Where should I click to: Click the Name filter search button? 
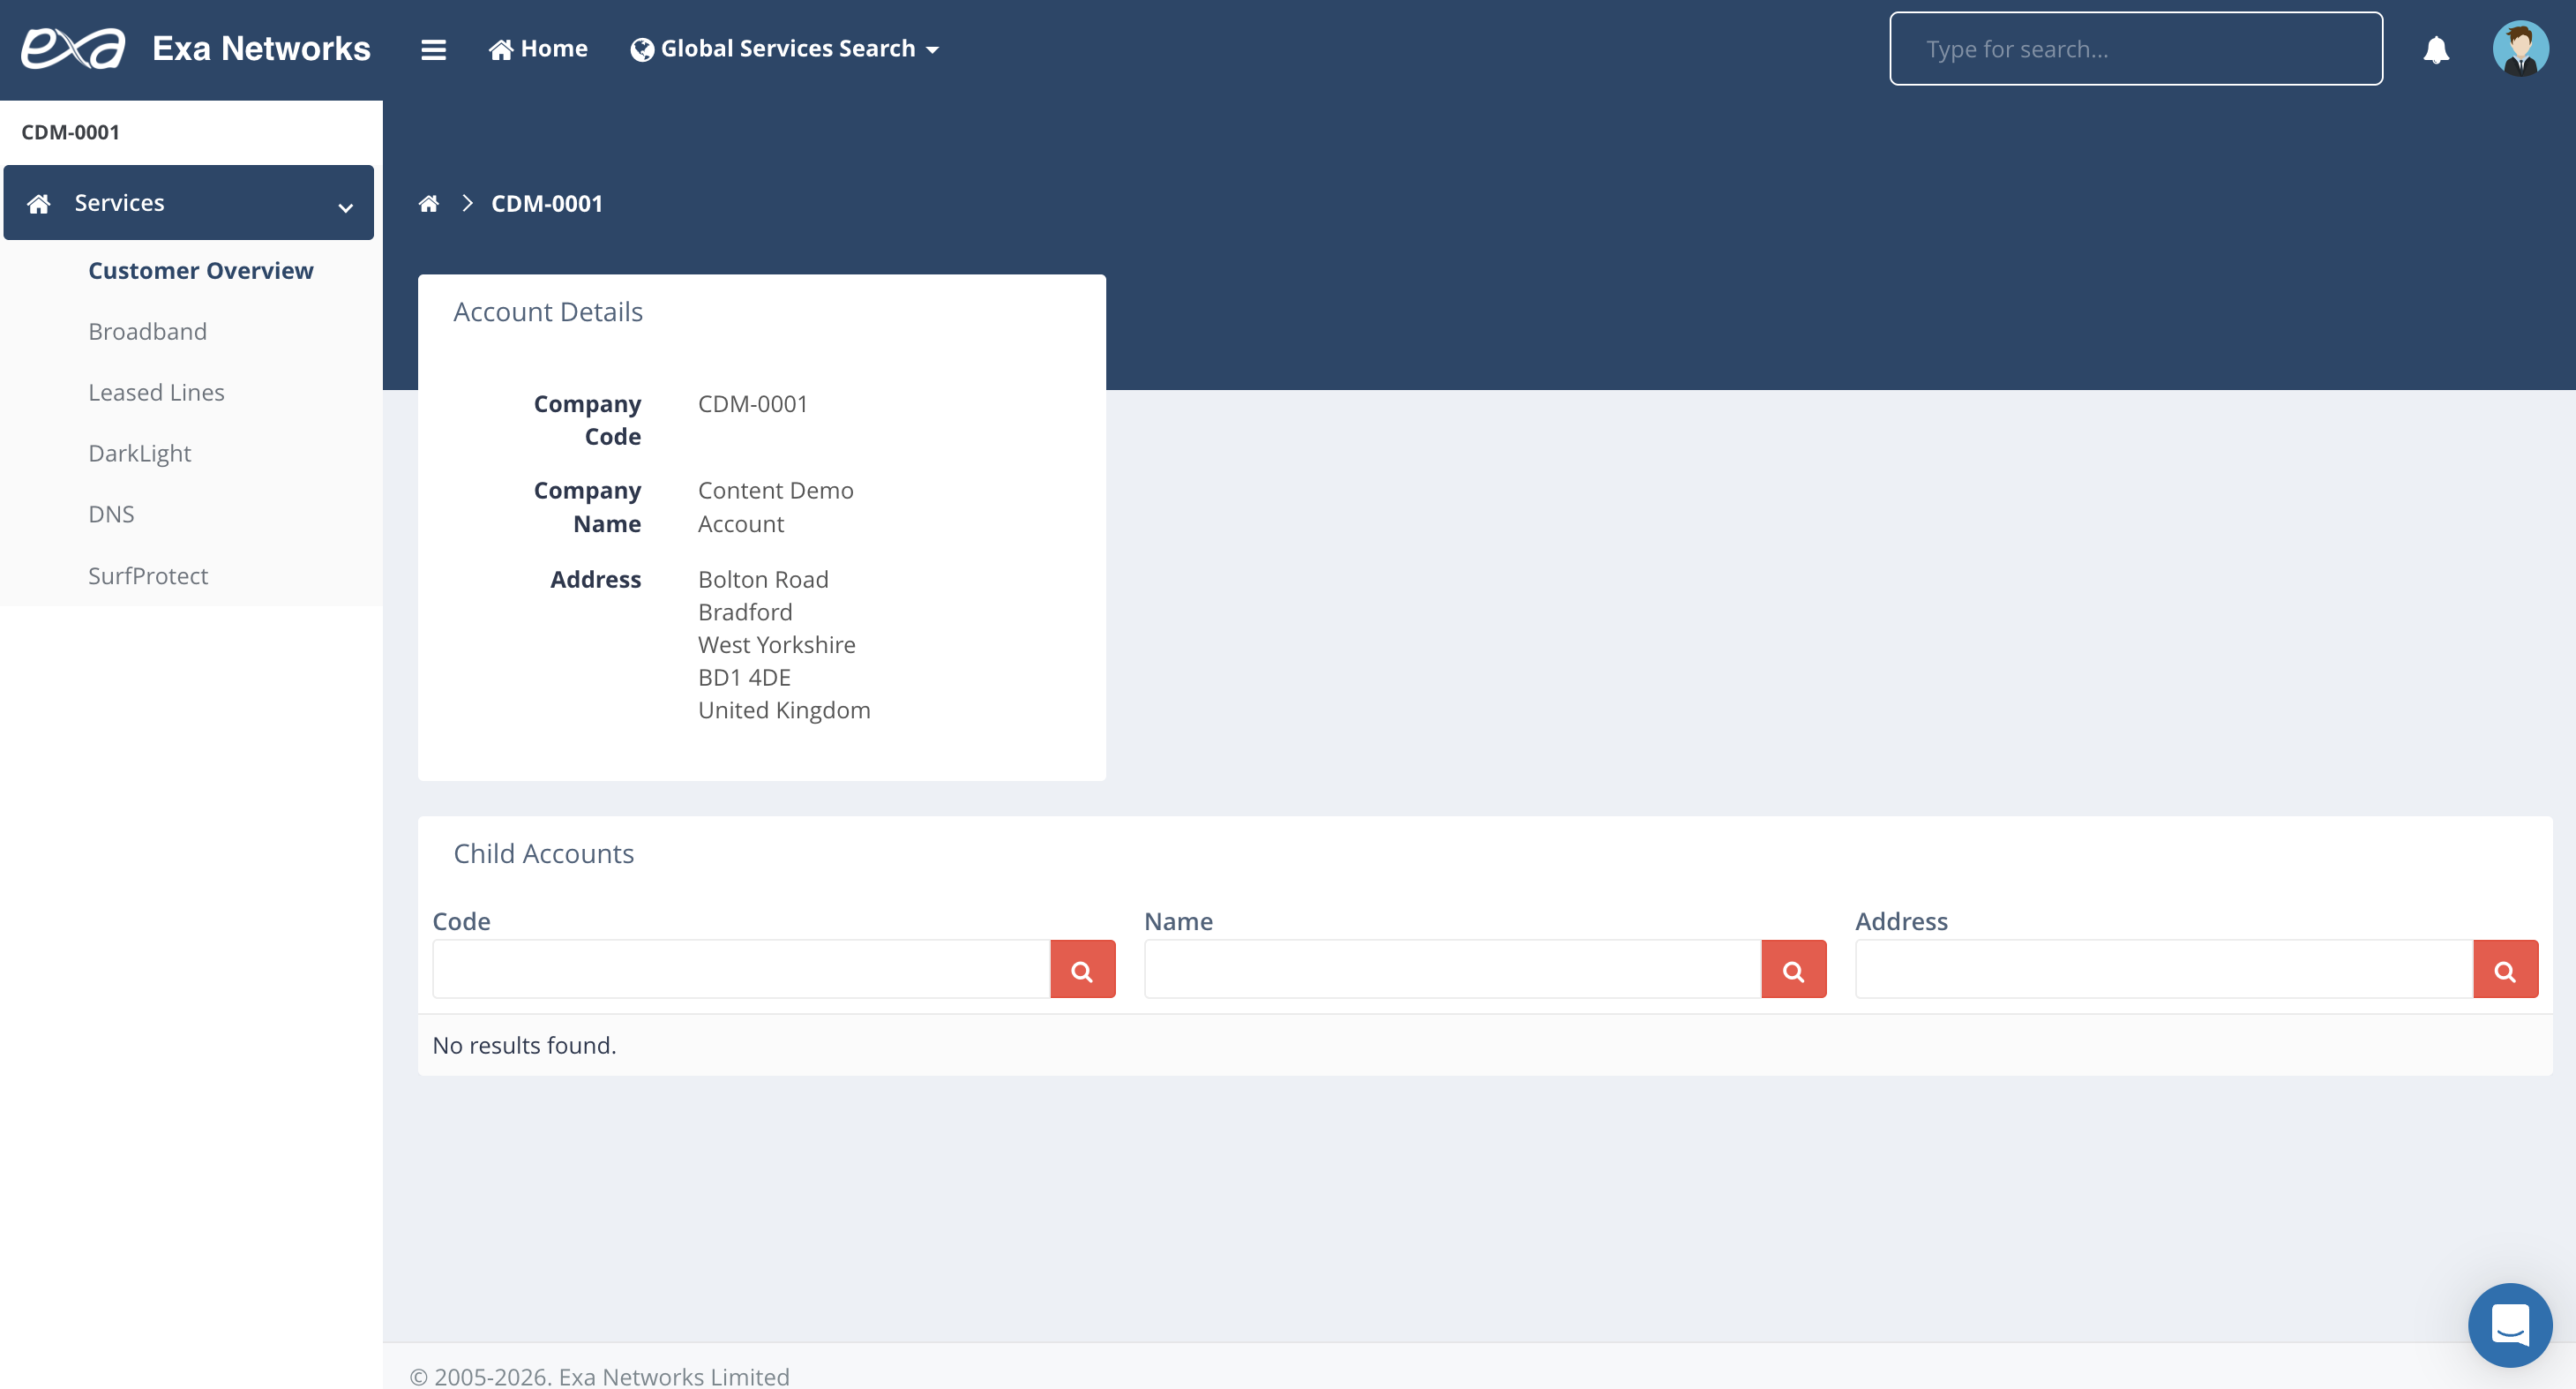1793,969
